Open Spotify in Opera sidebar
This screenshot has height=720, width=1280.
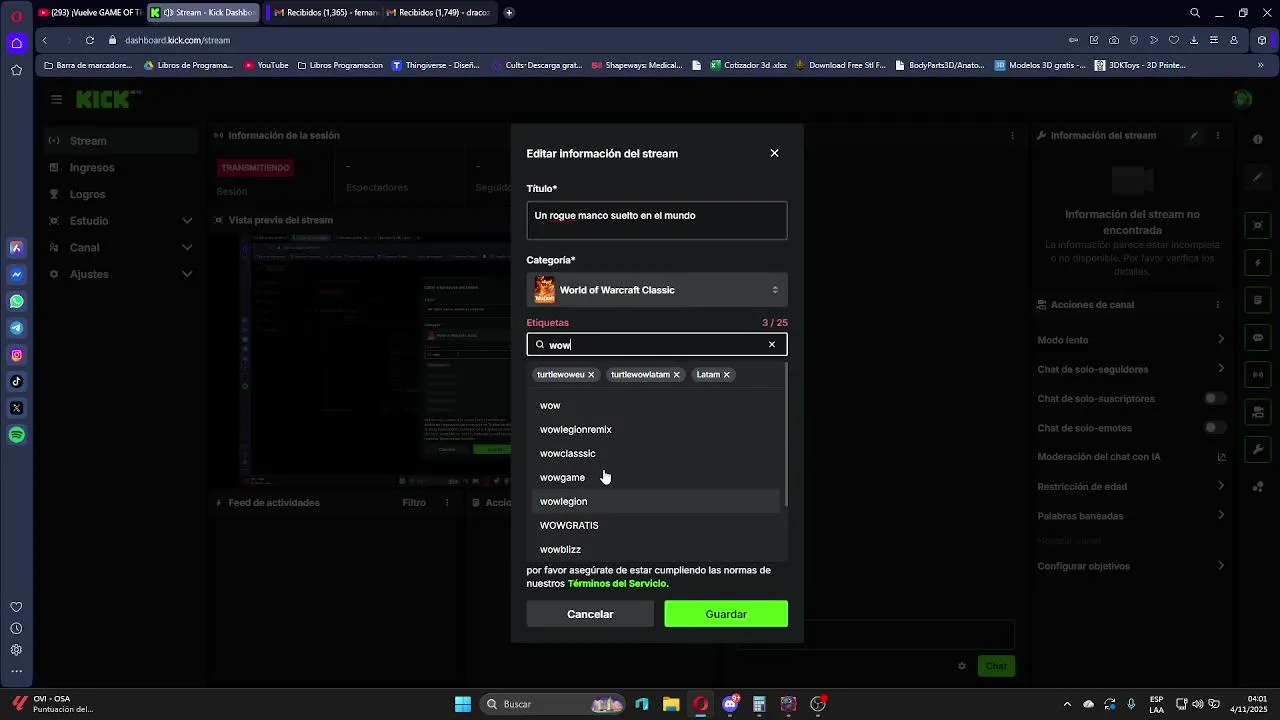click(17, 435)
